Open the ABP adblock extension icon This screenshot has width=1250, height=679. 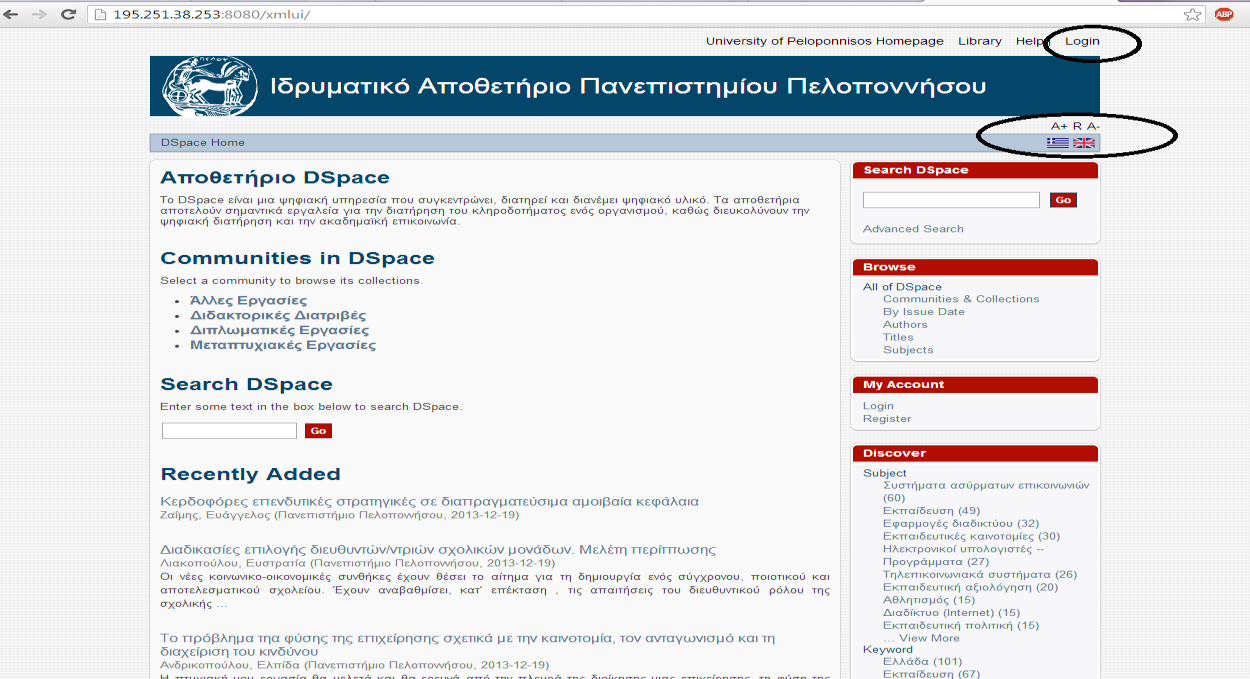pyautogui.click(x=1224, y=14)
